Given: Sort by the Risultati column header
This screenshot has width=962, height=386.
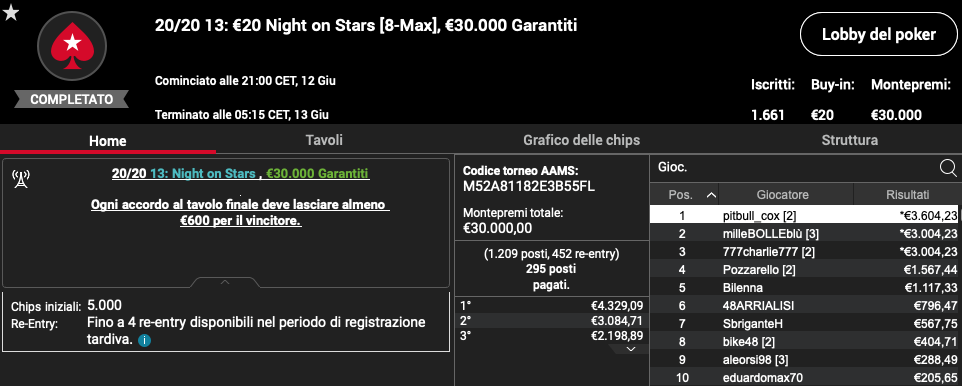Looking at the screenshot, I should [x=907, y=195].
